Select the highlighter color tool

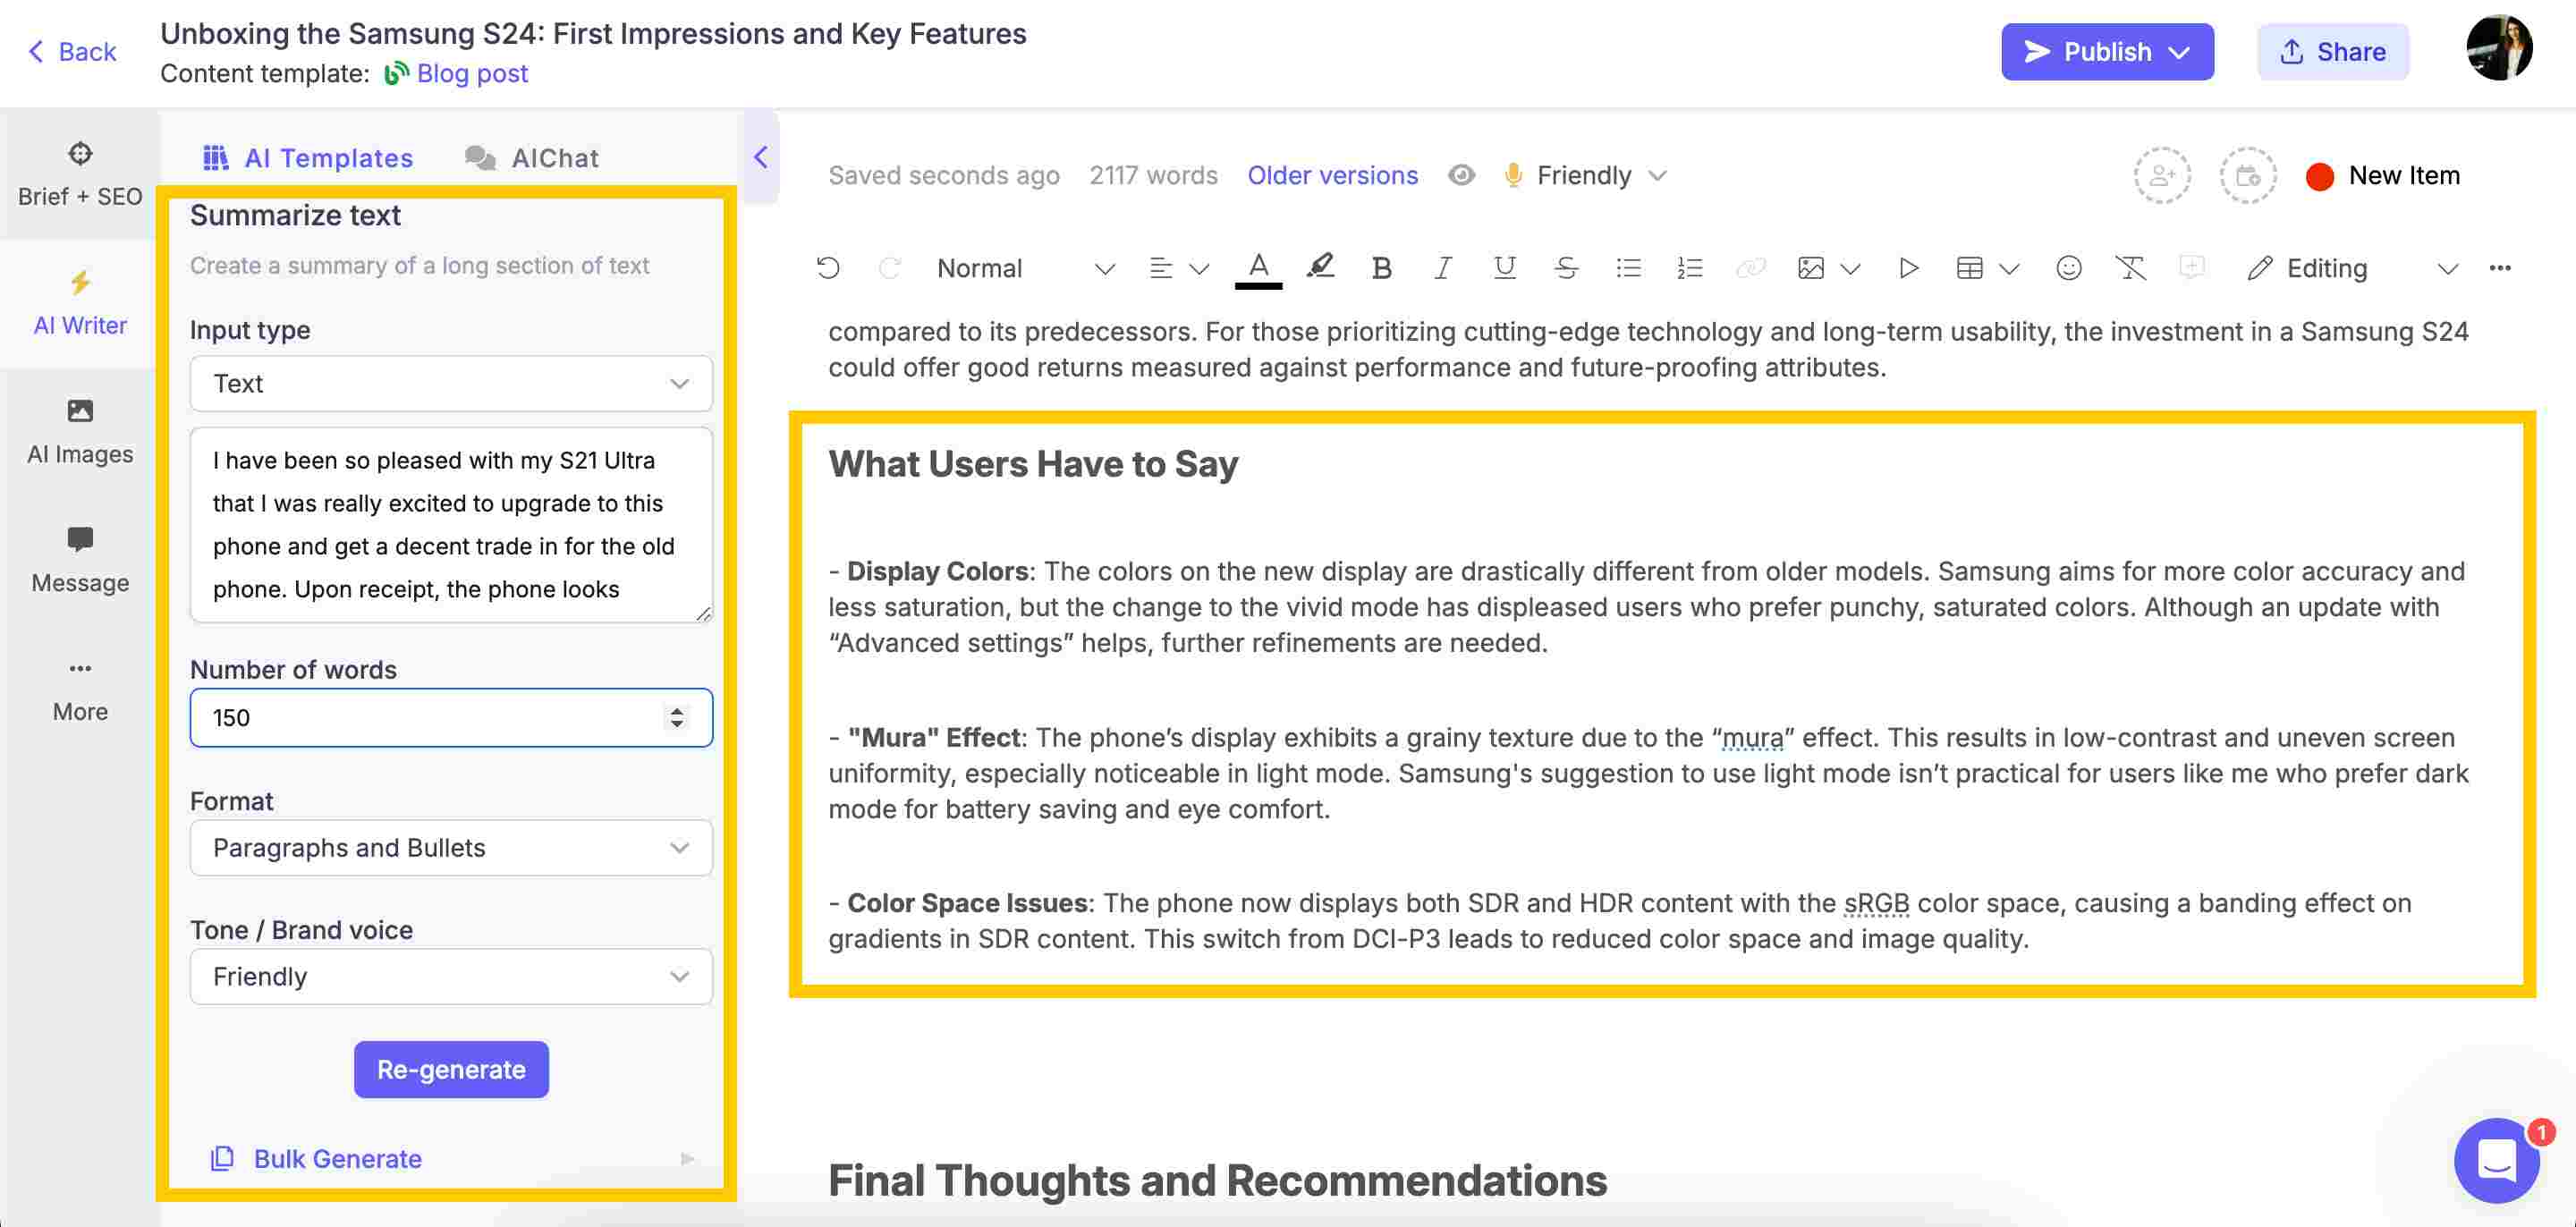coord(1320,266)
